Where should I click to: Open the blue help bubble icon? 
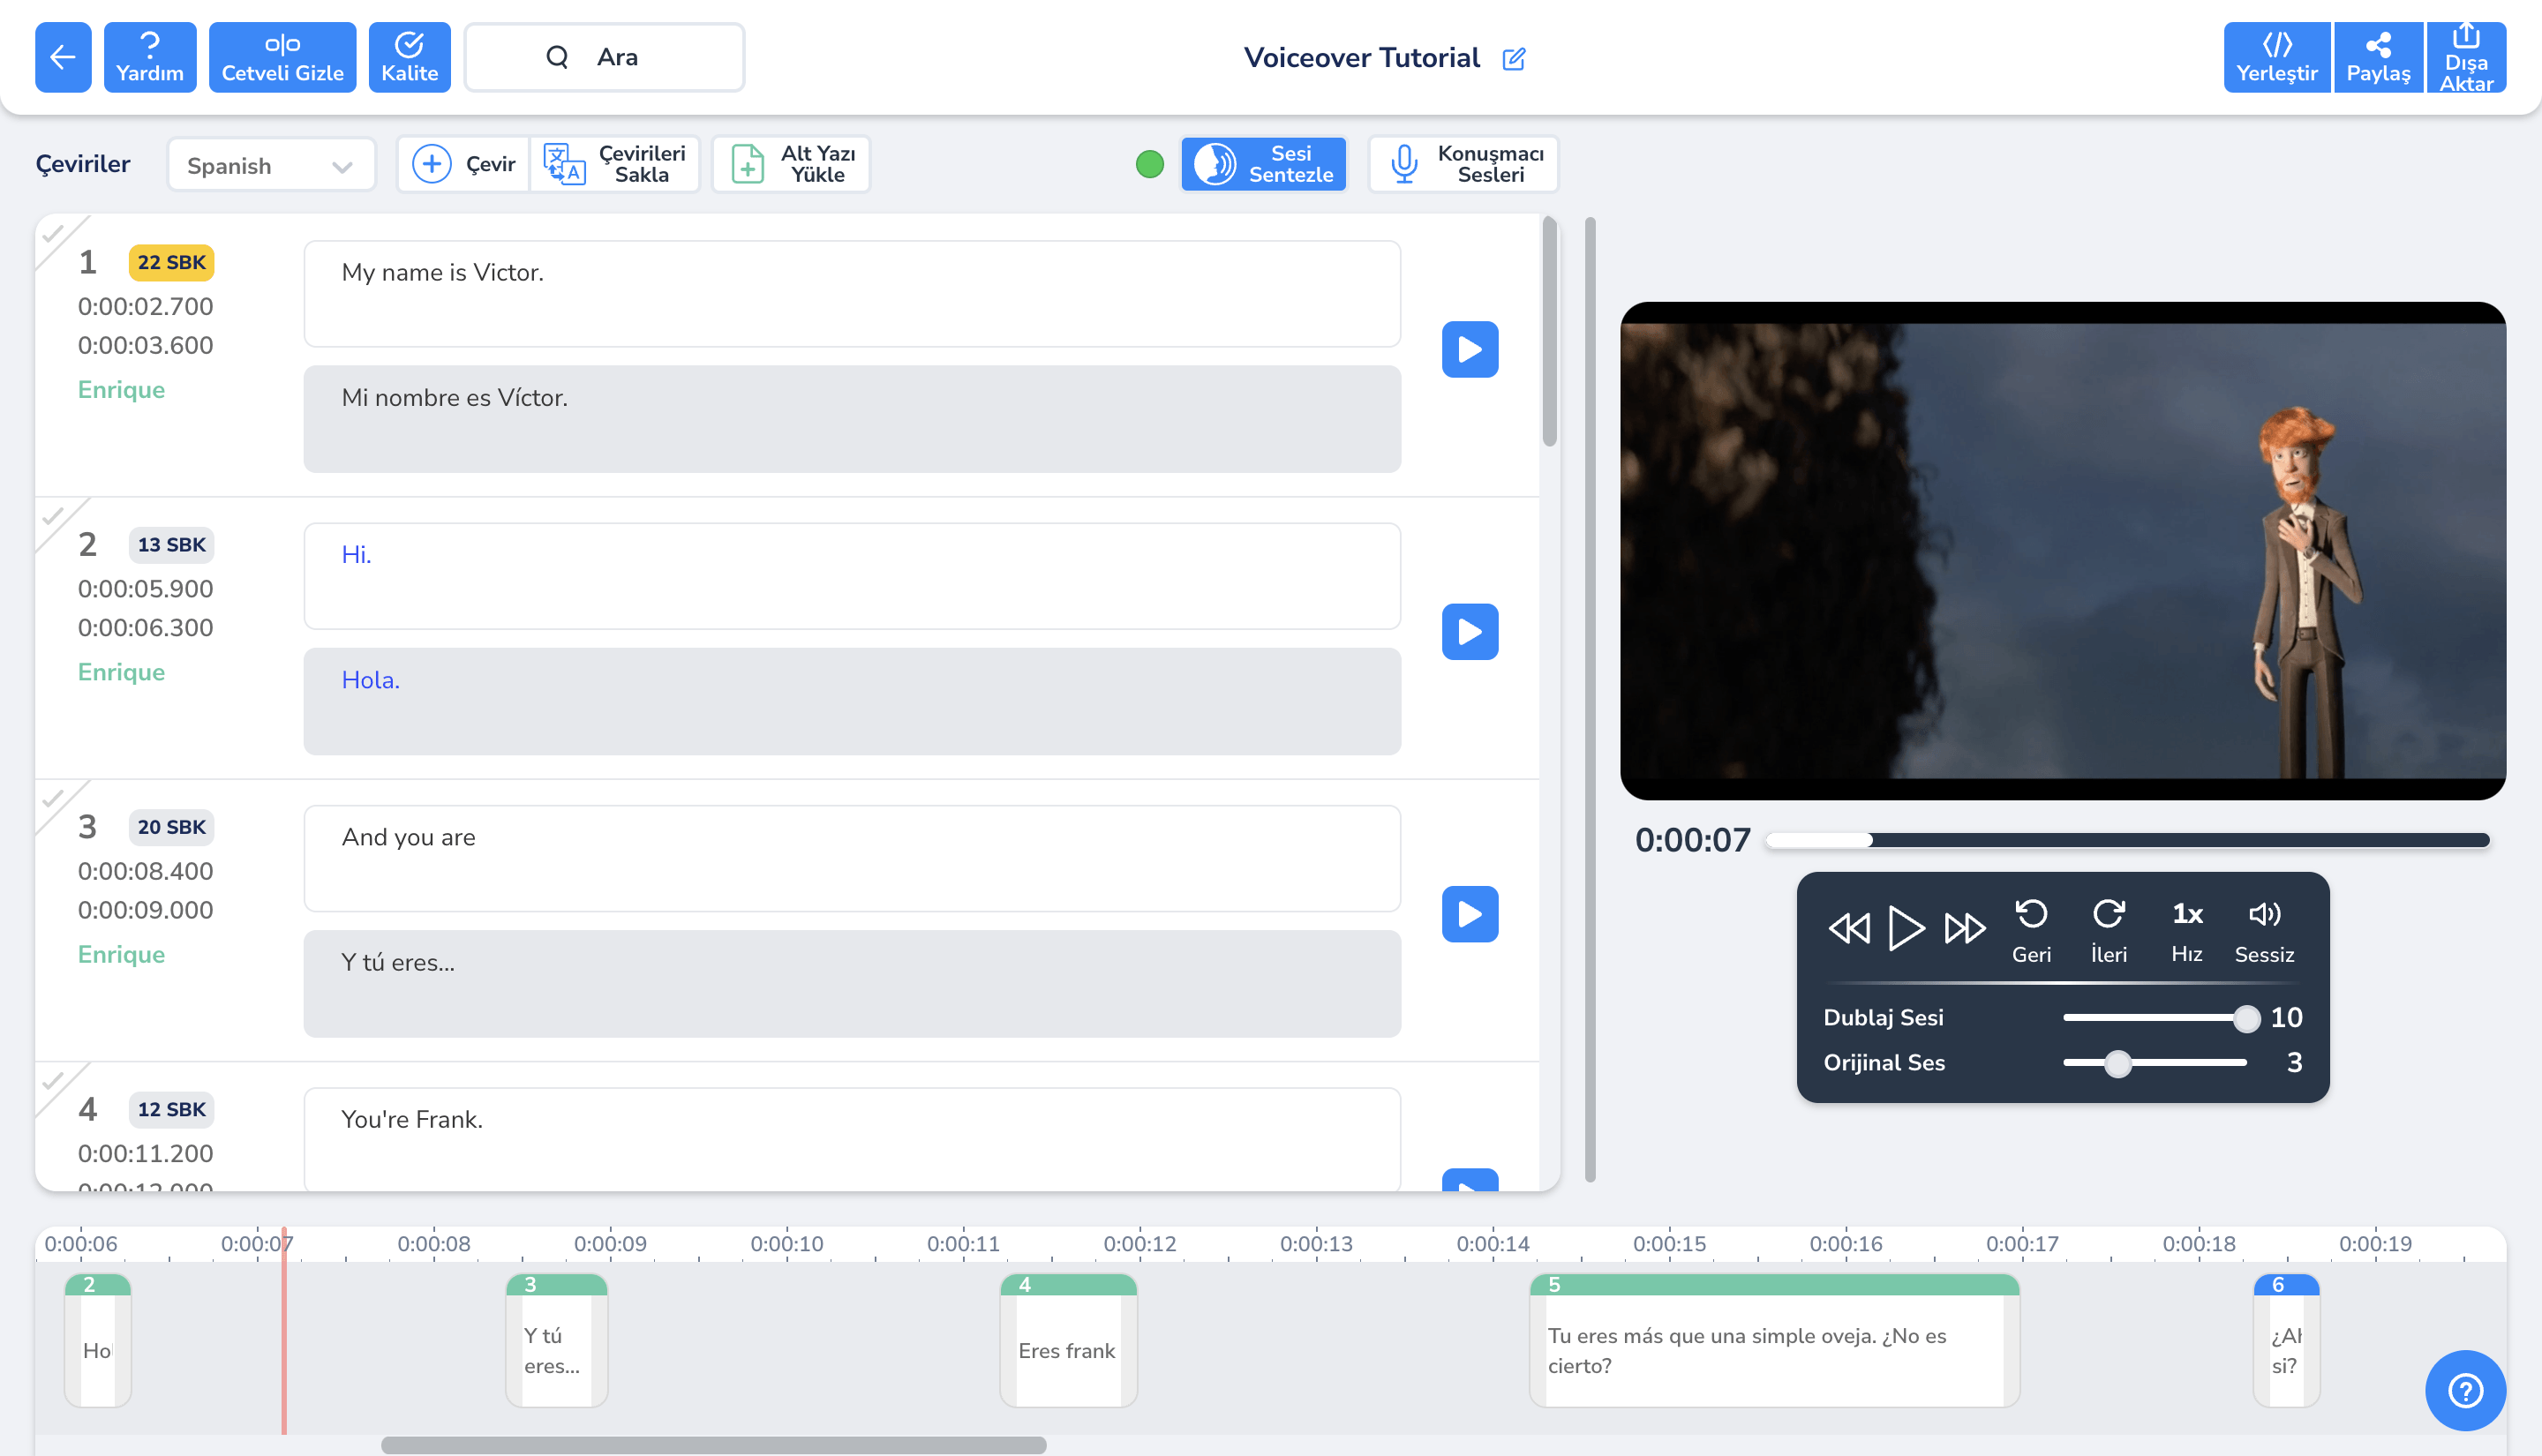tap(2464, 1389)
